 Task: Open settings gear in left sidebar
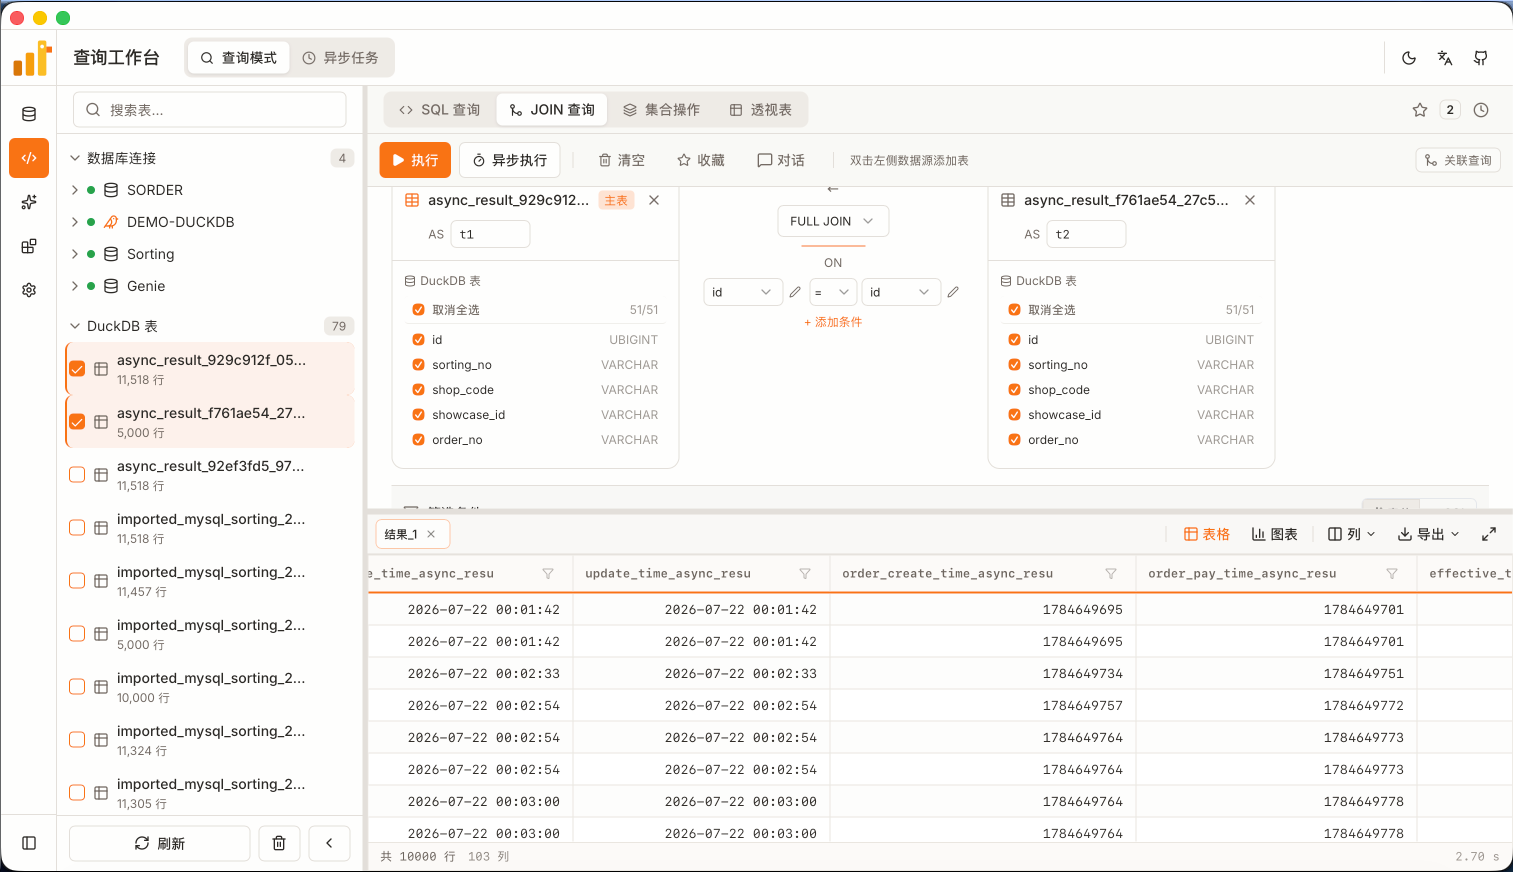tap(29, 290)
